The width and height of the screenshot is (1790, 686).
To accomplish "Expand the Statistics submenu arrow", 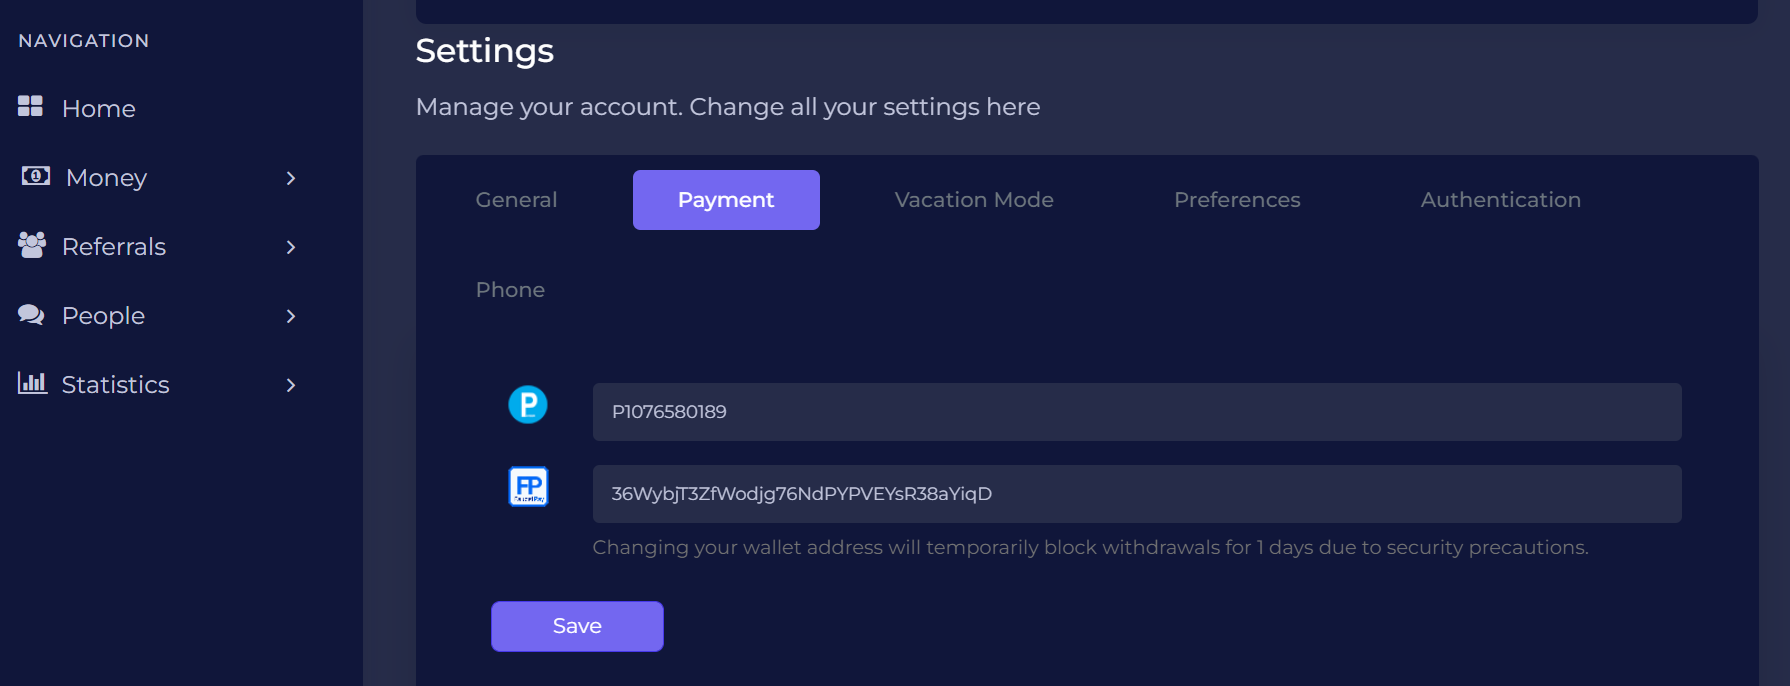I will pos(291,385).
